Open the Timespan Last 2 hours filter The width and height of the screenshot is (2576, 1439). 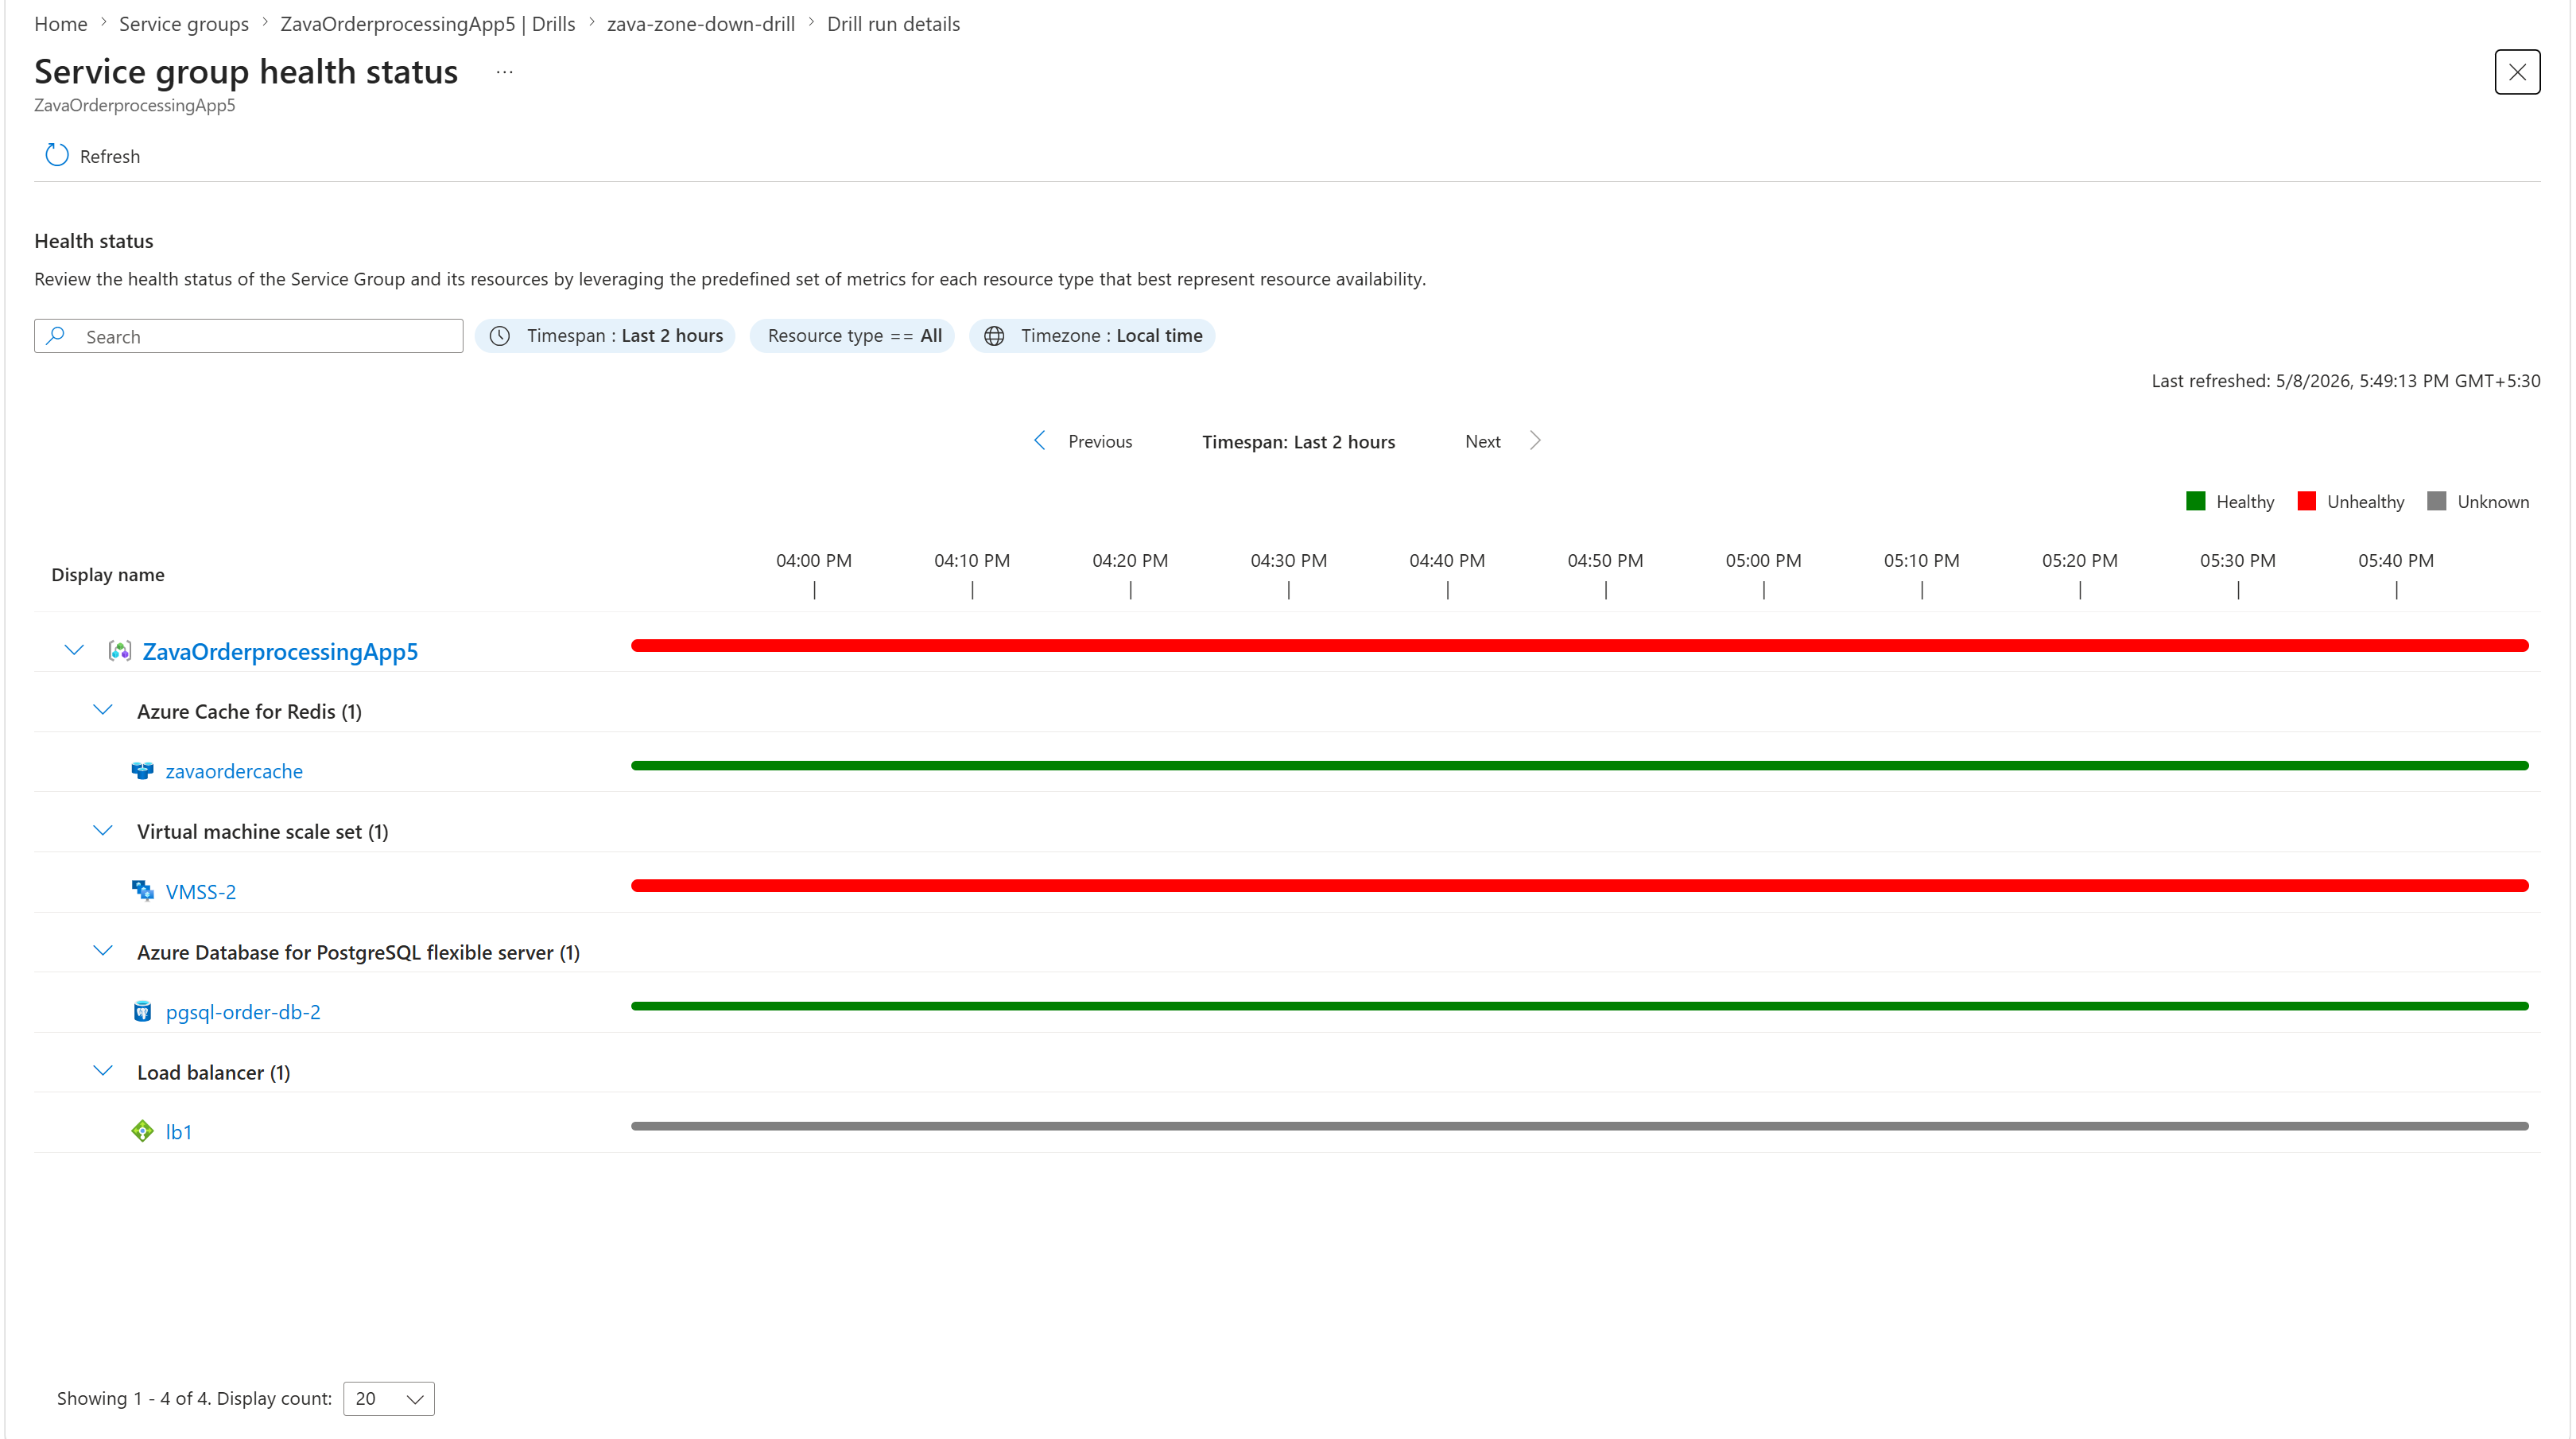(606, 336)
